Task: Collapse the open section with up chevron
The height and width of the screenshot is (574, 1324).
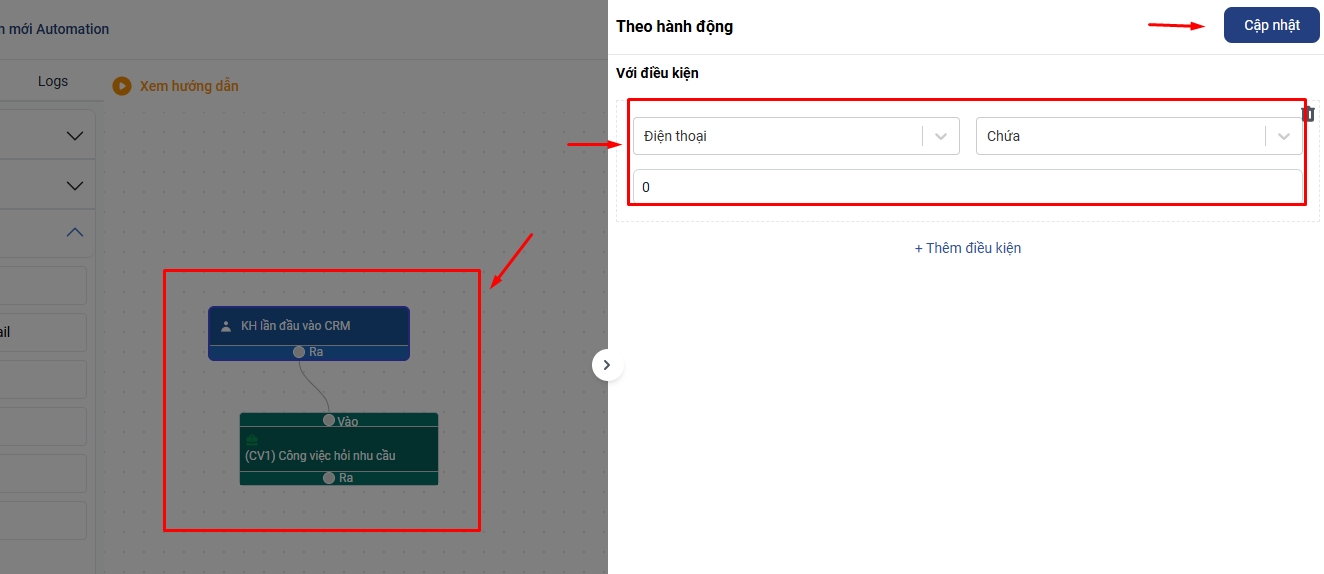Action: click(x=74, y=232)
